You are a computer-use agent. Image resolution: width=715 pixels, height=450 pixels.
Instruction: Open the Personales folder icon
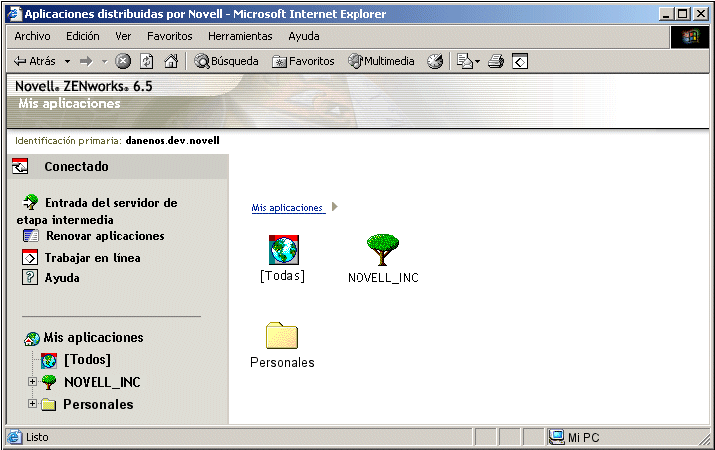coord(282,336)
